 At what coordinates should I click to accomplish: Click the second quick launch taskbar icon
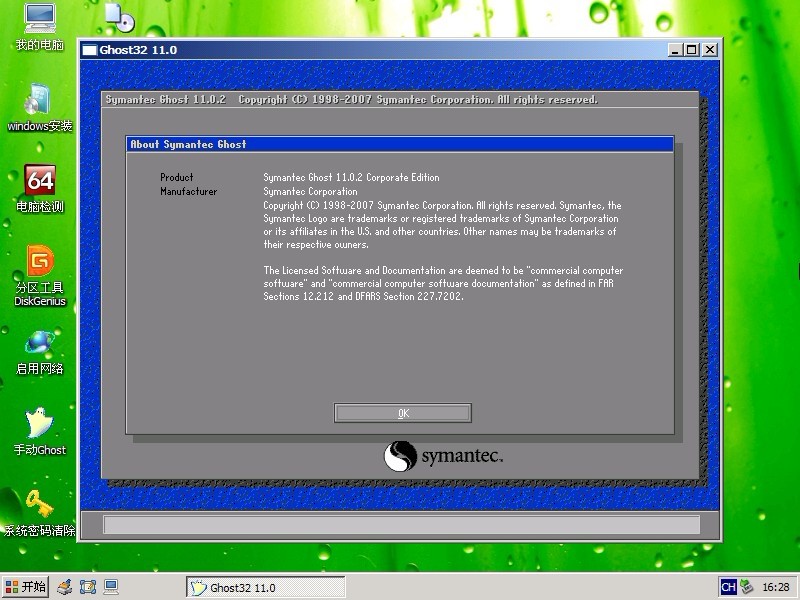pyautogui.click(x=88, y=587)
